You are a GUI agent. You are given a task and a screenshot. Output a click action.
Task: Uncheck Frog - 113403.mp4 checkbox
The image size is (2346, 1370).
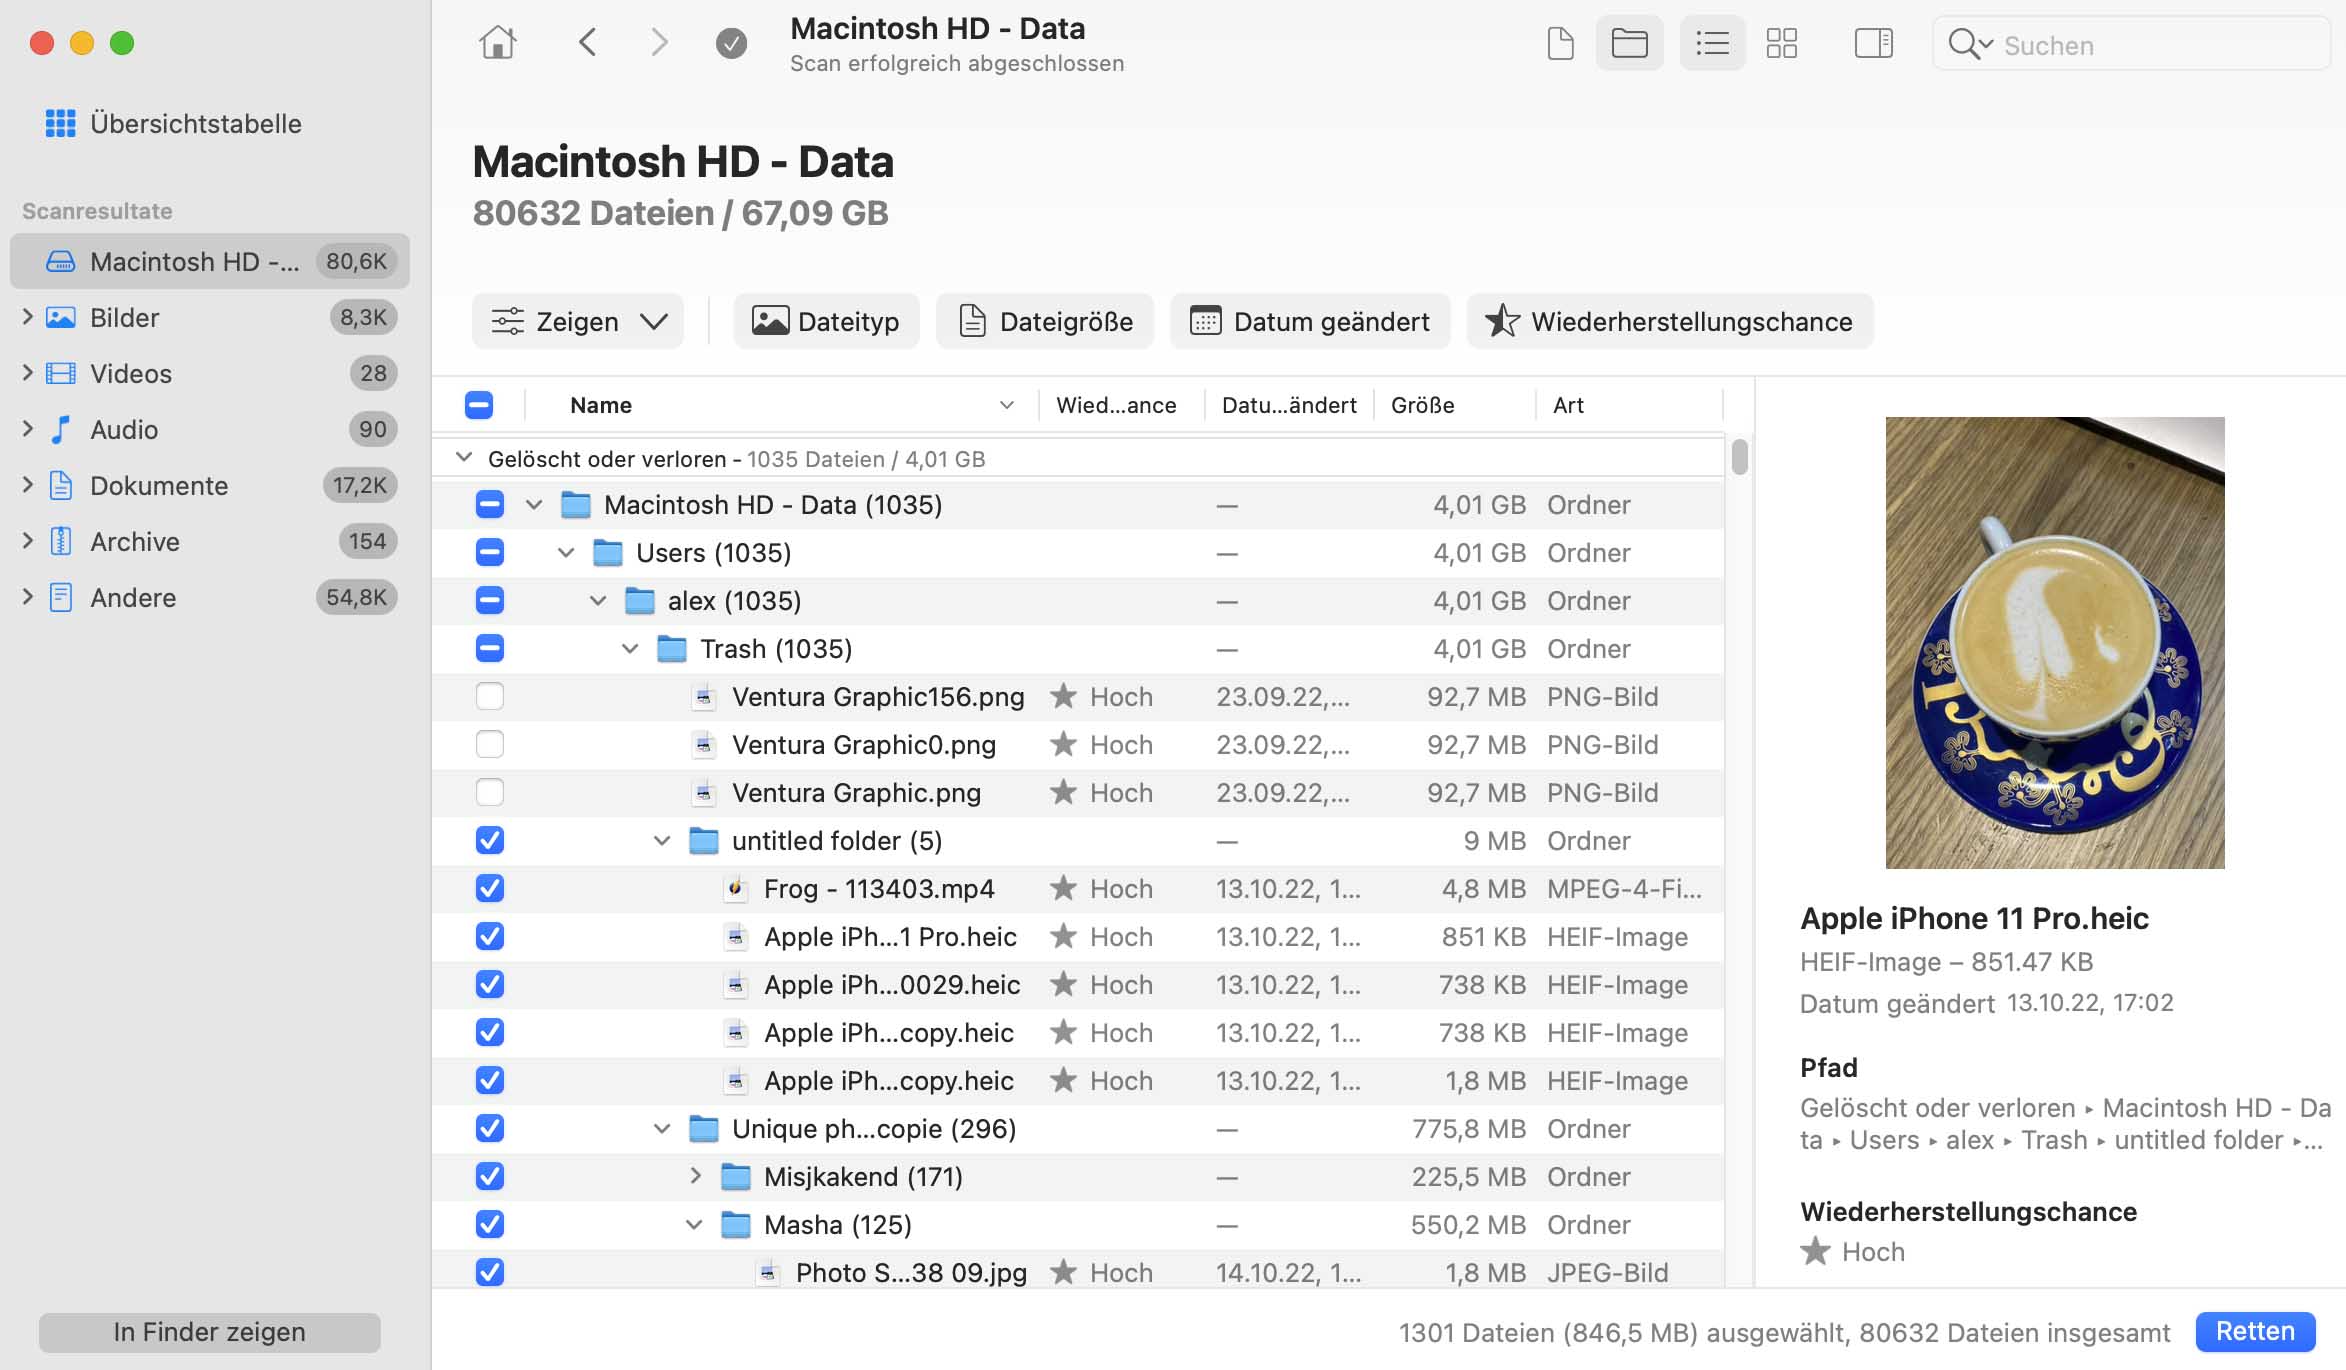tap(490, 888)
